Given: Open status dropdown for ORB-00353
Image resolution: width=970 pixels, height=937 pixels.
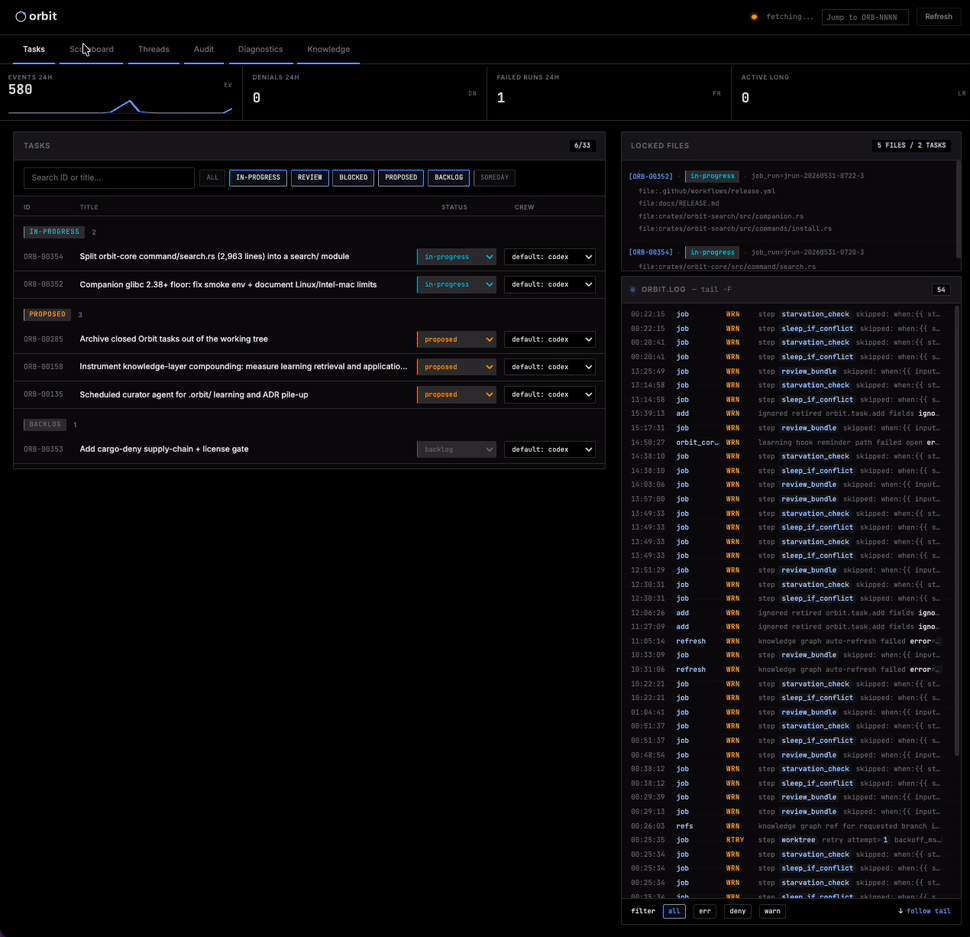Looking at the screenshot, I should click(457, 450).
